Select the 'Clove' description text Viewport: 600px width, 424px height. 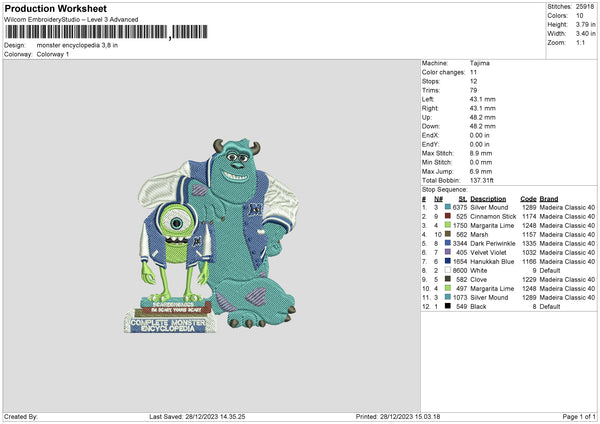479,279
